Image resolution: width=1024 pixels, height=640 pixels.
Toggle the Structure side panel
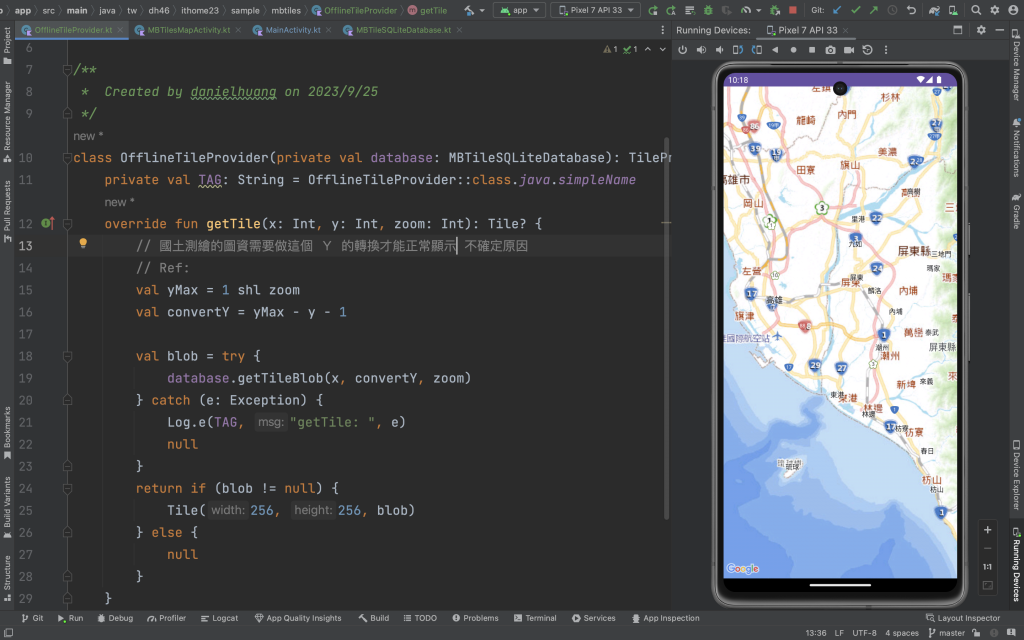point(7,578)
